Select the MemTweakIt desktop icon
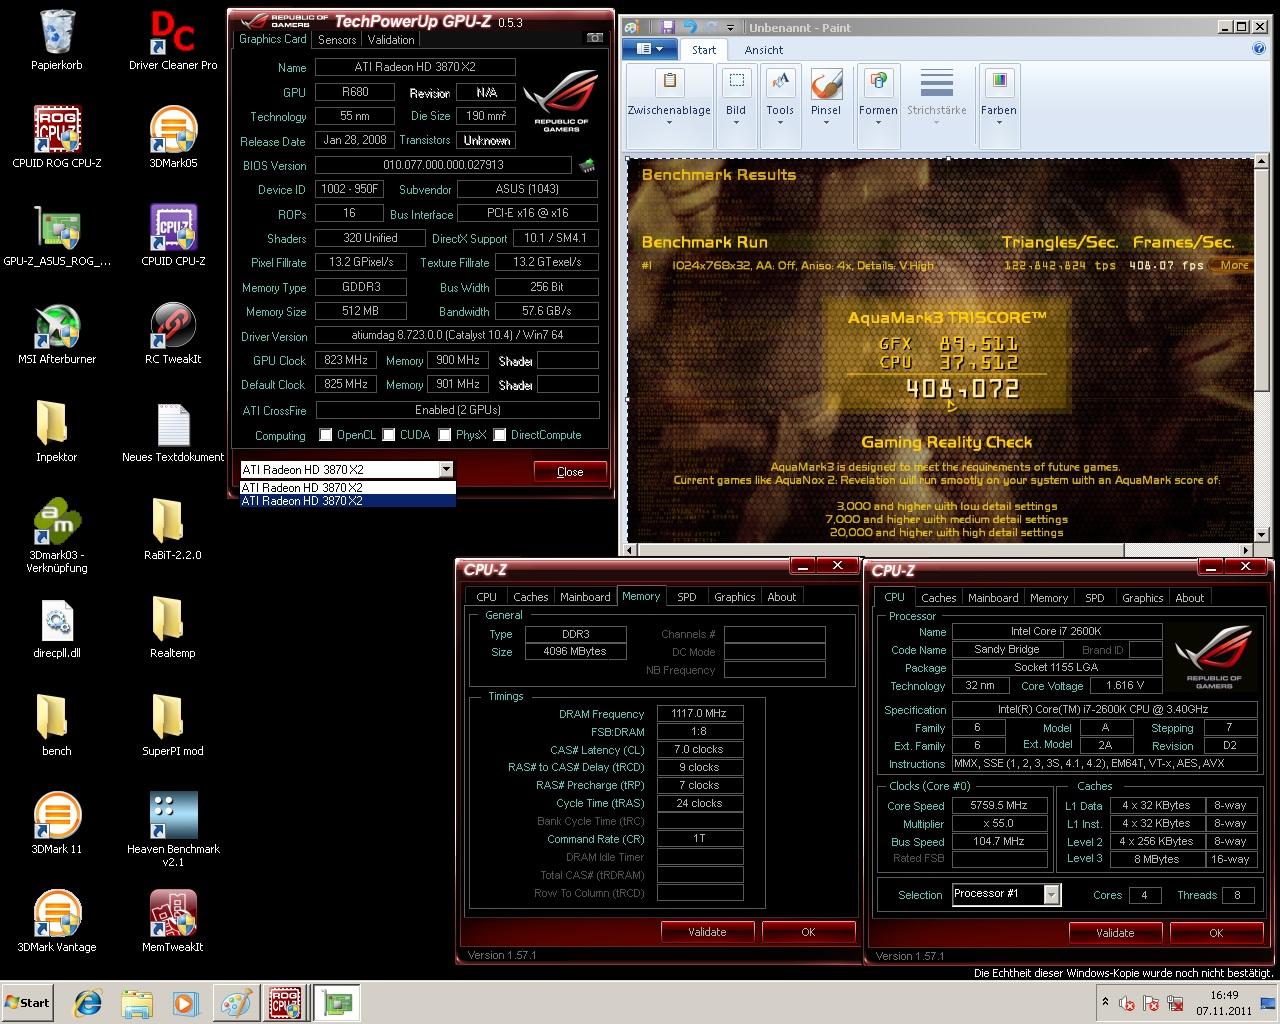 [x=172, y=921]
